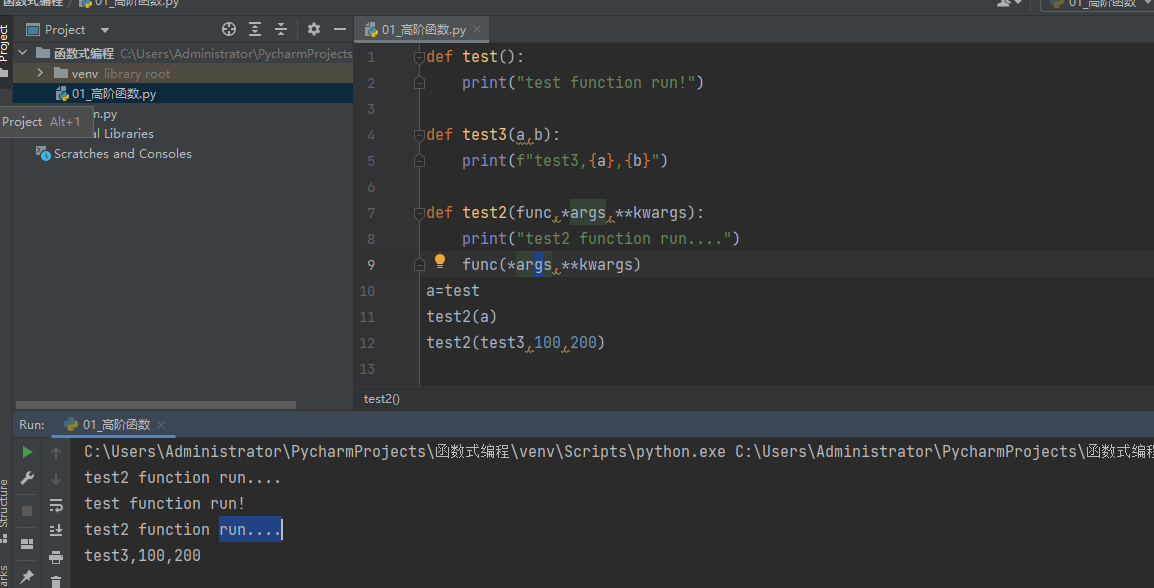This screenshot has height=588, width=1154.
Task: Clear console output with trash icon
Action: click(x=56, y=581)
